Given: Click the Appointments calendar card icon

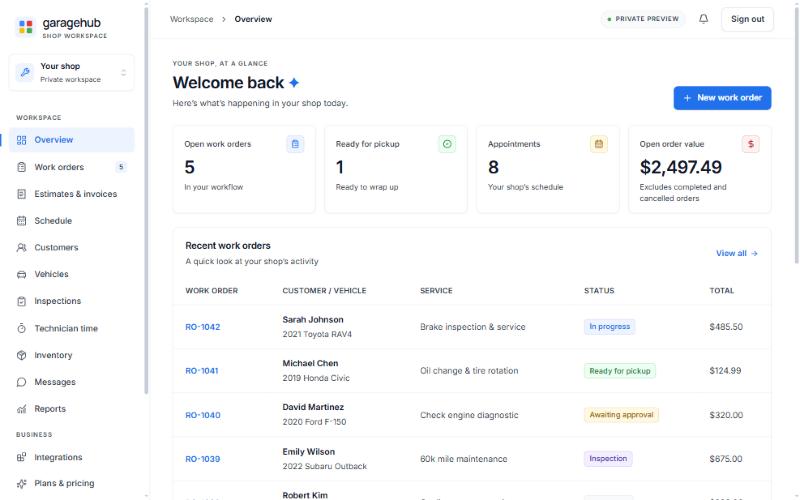Looking at the screenshot, I should (598, 144).
